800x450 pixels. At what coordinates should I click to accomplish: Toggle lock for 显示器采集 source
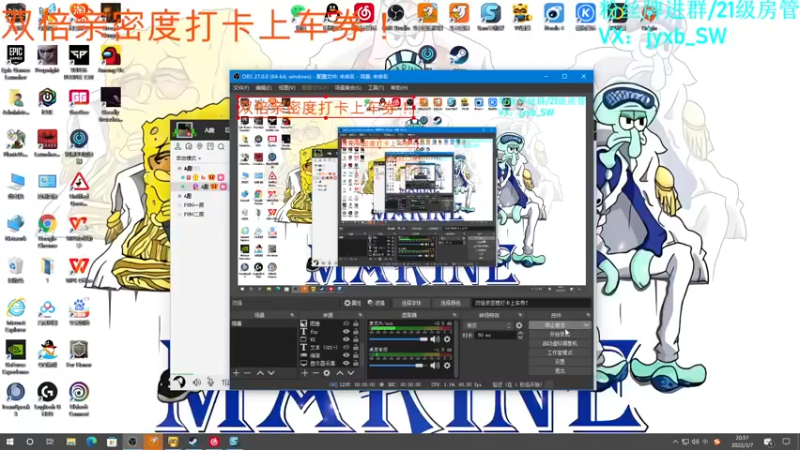[356, 363]
